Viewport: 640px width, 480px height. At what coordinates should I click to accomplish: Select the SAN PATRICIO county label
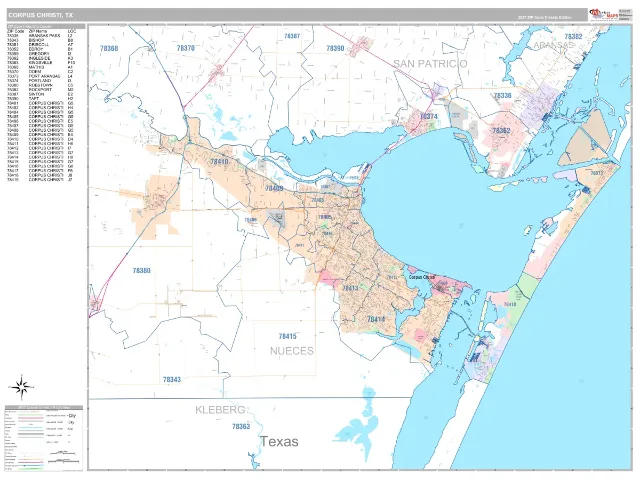(x=430, y=64)
